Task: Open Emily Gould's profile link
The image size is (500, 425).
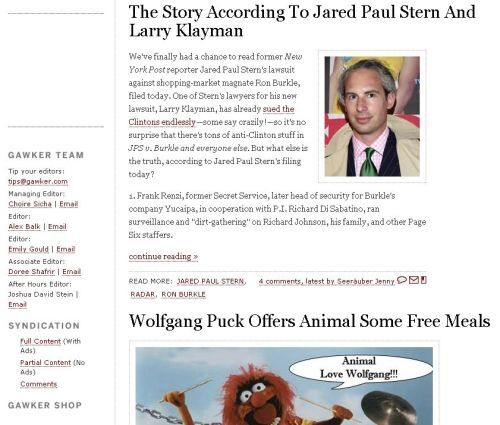Action: 28,249
